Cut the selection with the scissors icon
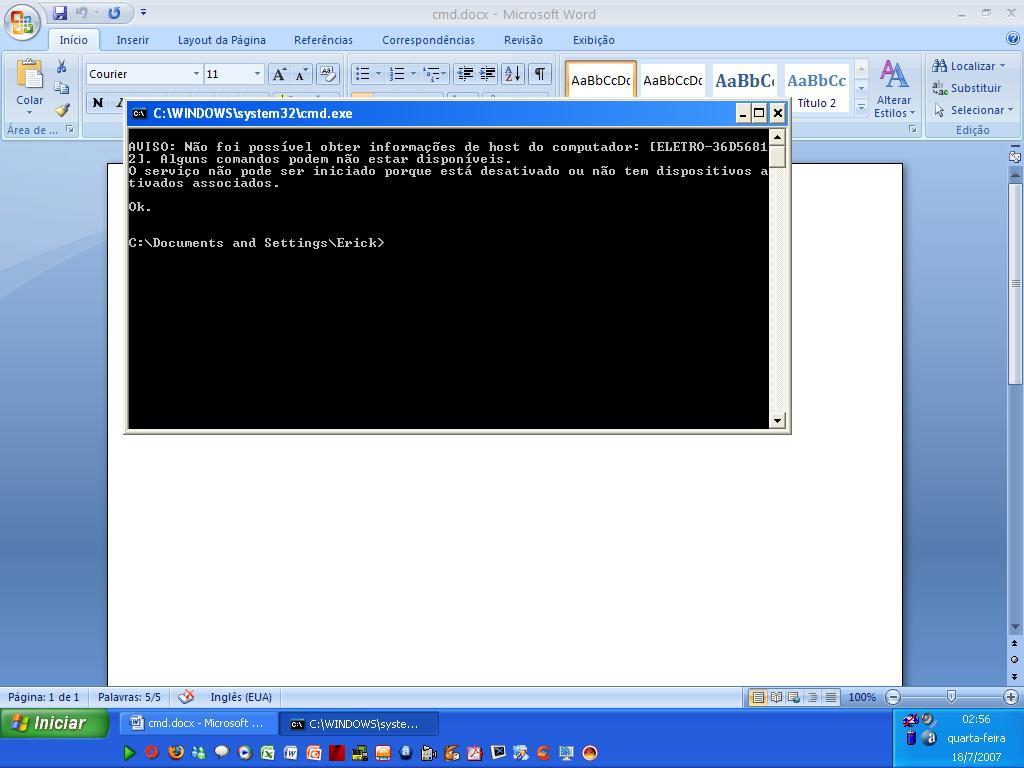This screenshot has height=768, width=1024. pos(61,66)
